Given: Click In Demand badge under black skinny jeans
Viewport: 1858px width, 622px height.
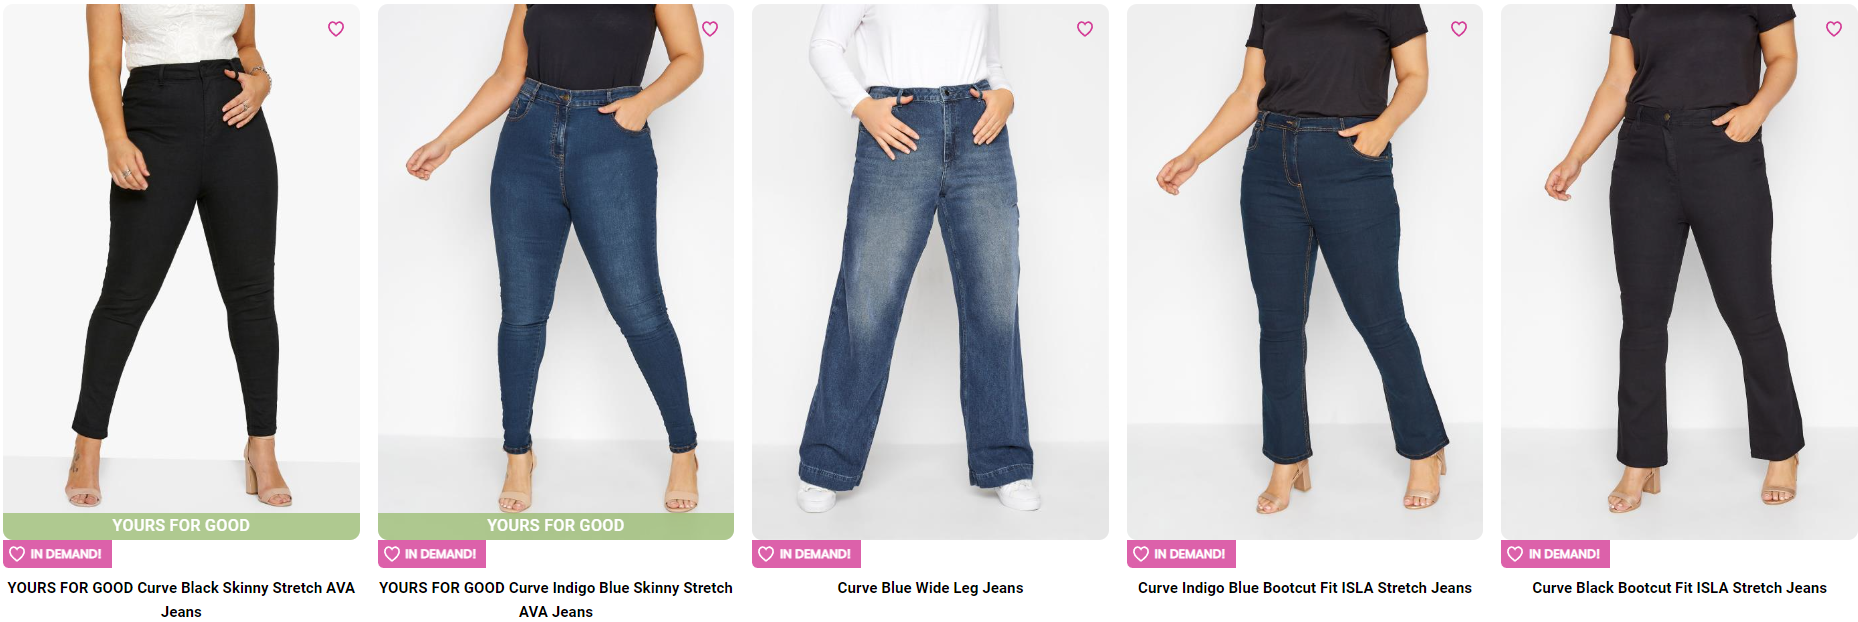Looking at the screenshot, I should click(x=57, y=554).
